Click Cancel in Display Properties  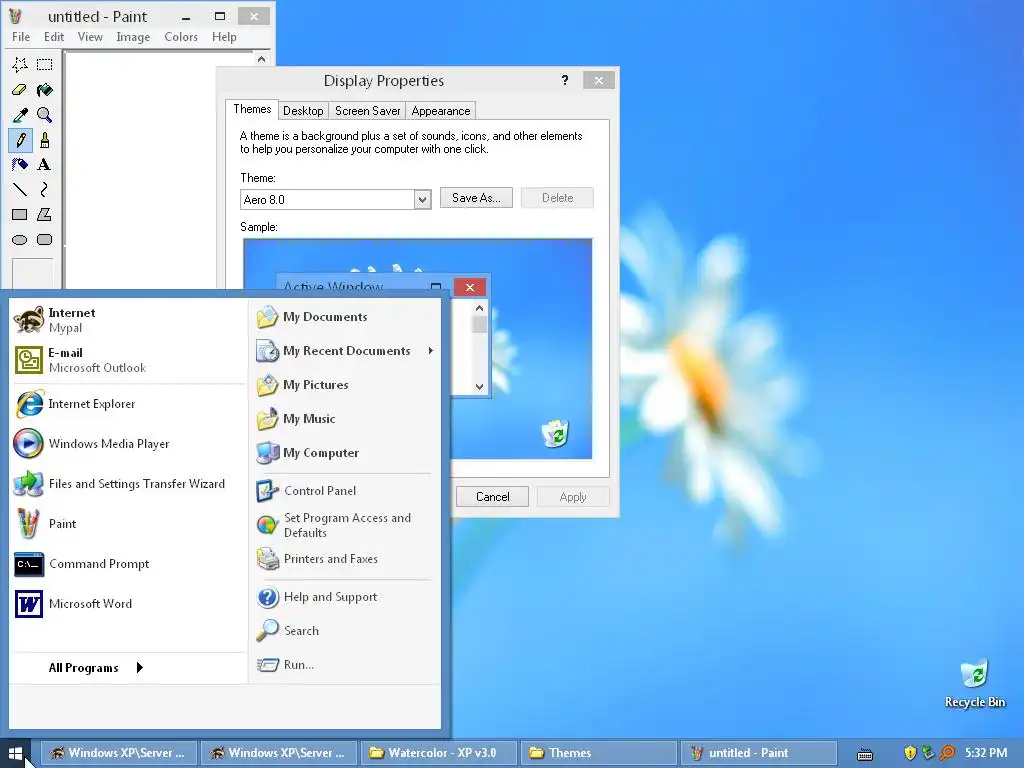pos(492,497)
